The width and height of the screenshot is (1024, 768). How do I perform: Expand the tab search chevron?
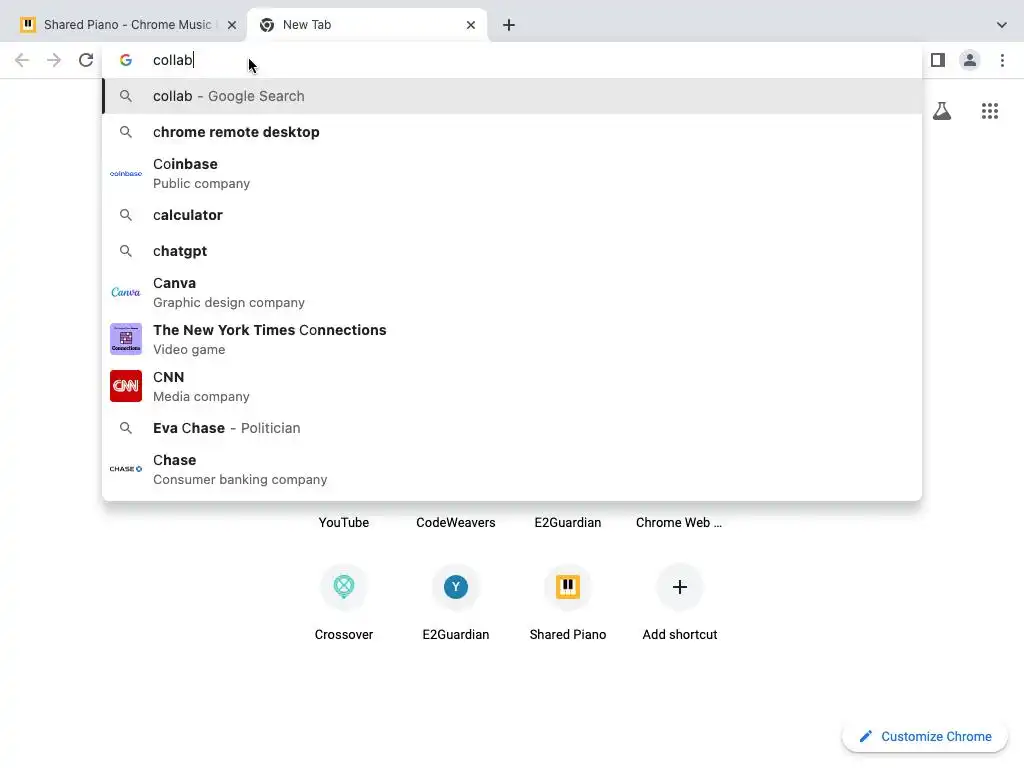click(x=1002, y=25)
